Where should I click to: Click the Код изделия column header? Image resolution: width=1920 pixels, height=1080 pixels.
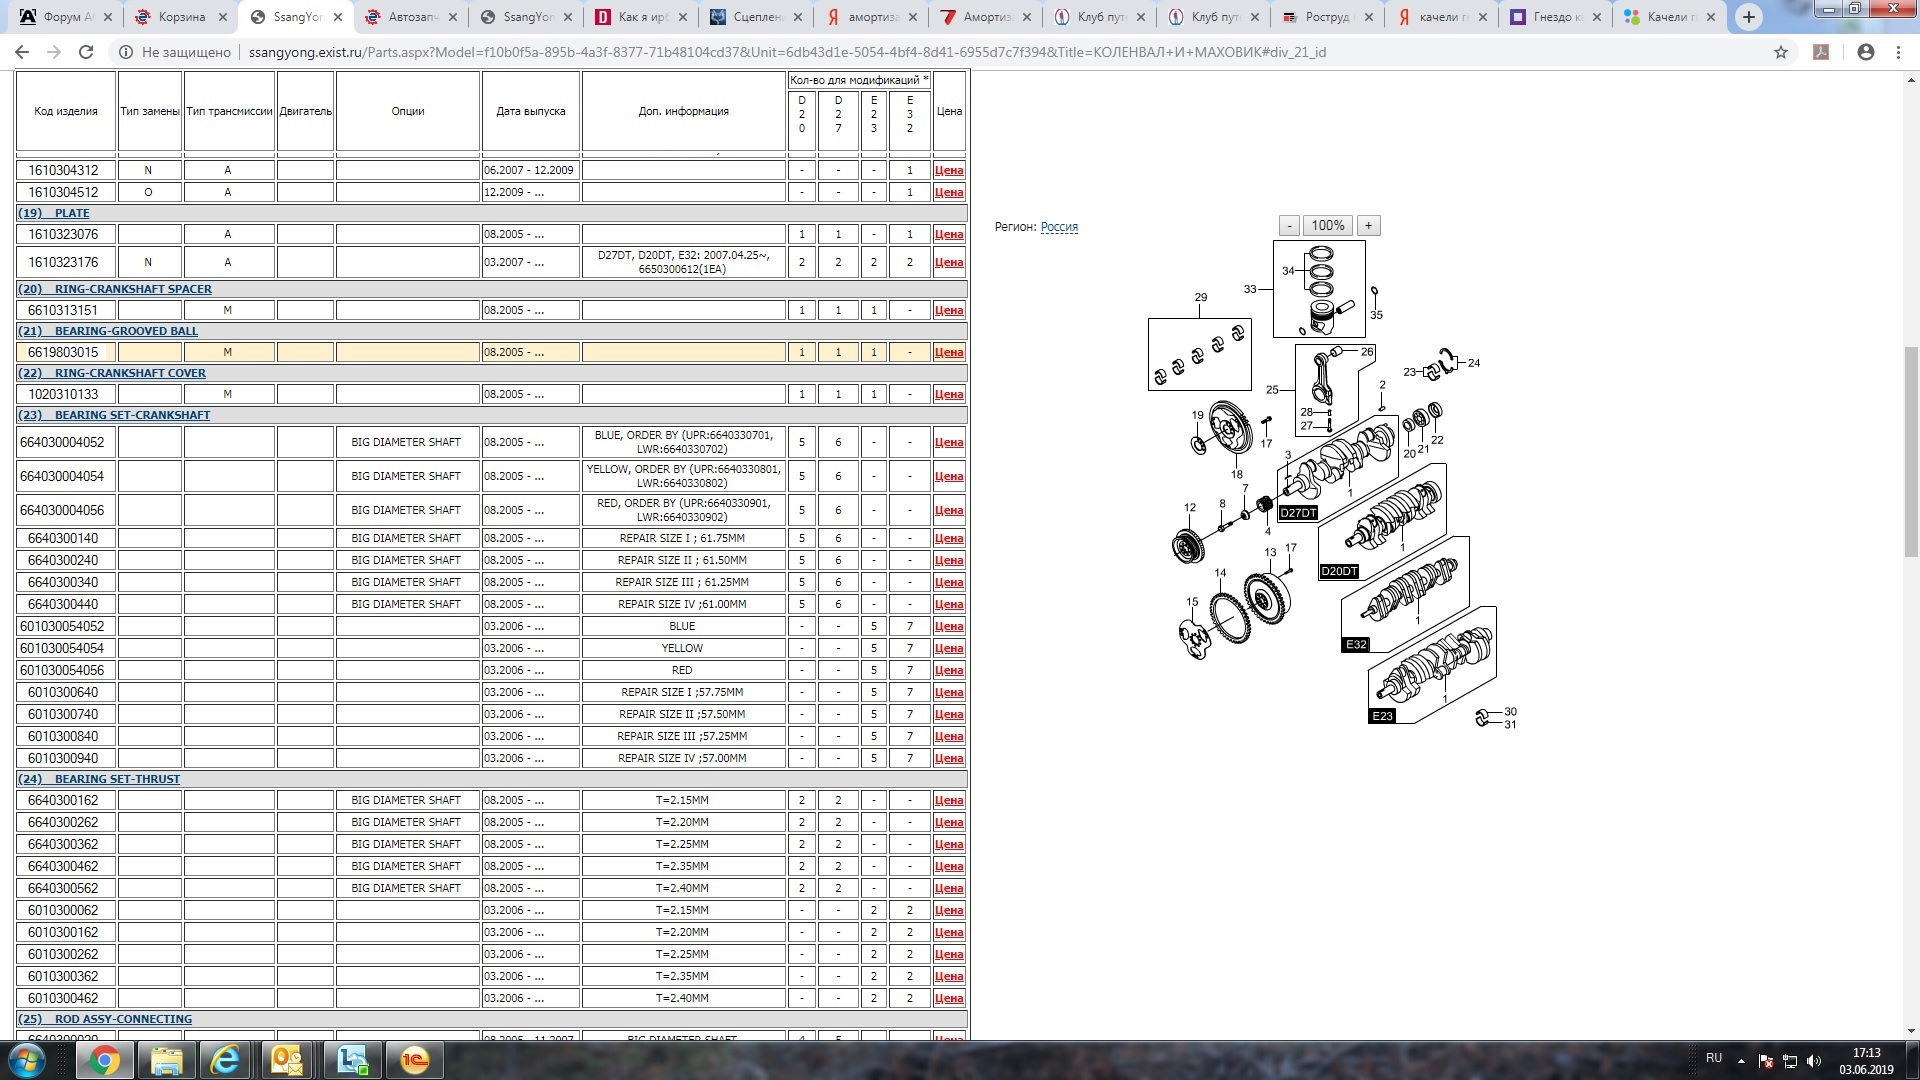66,111
